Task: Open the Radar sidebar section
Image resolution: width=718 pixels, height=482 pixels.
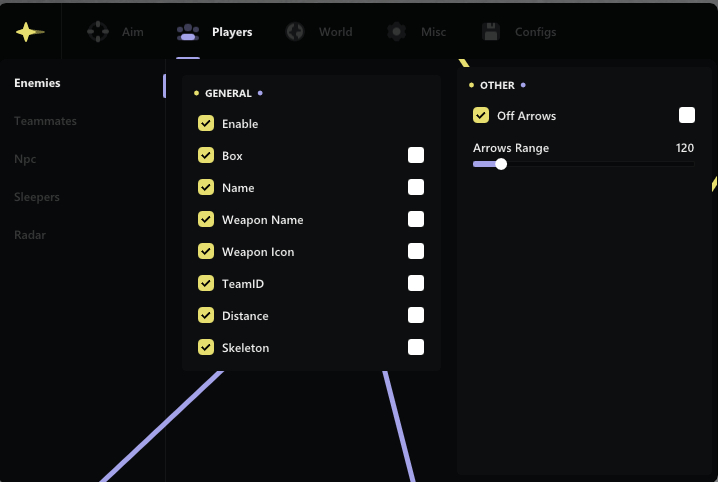Action: coord(30,235)
